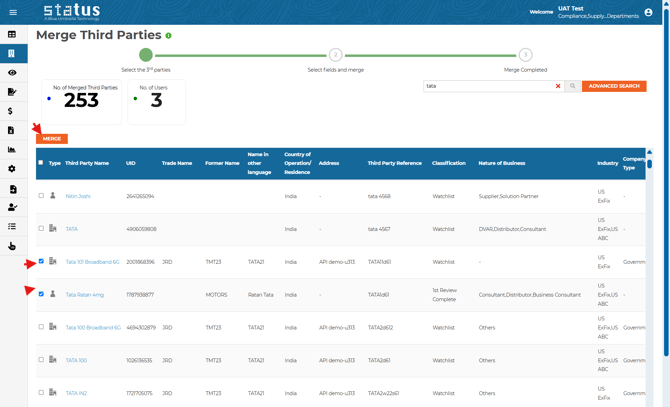Open the task list sidebar icon
The height and width of the screenshot is (407, 670).
click(12, 226)
